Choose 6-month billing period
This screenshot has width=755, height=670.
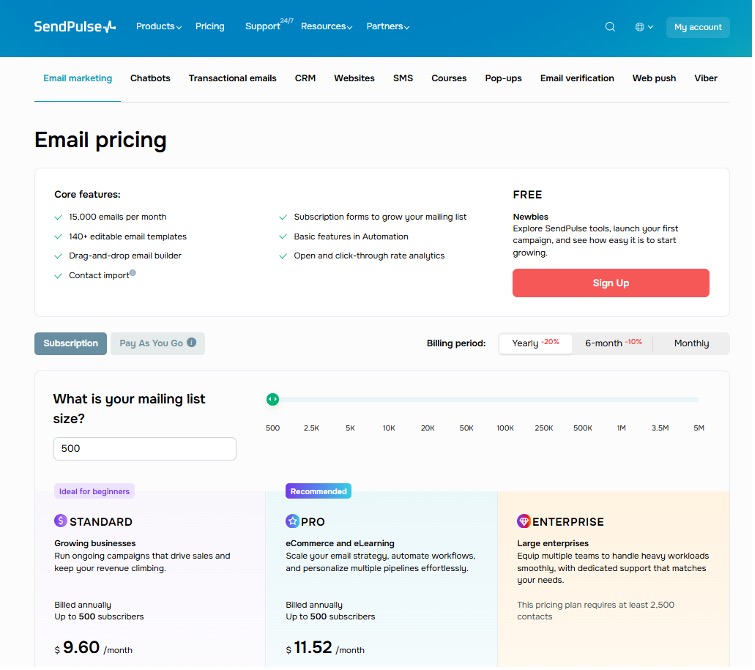coord(615,344)
